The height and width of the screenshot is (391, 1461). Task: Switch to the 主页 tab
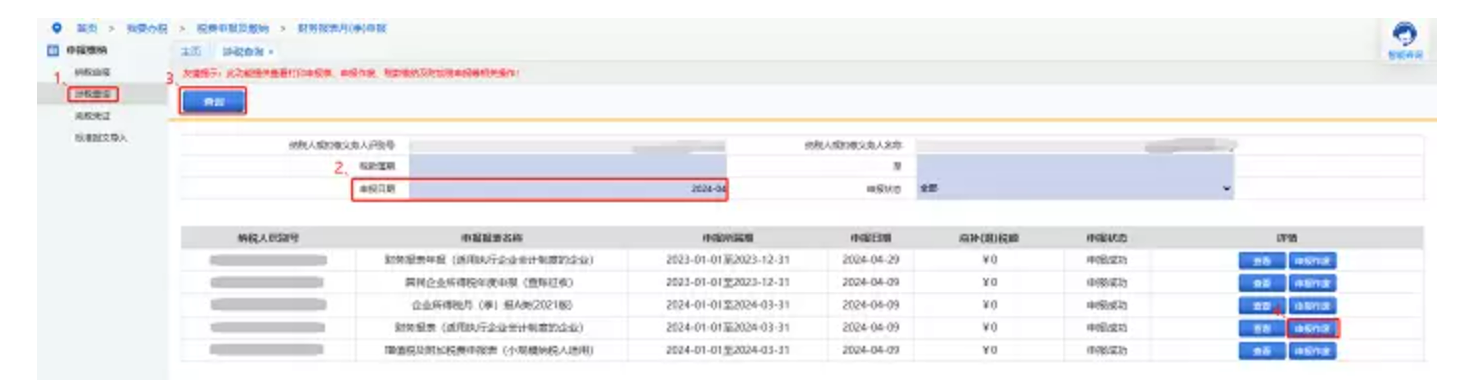tap(191, 51)
